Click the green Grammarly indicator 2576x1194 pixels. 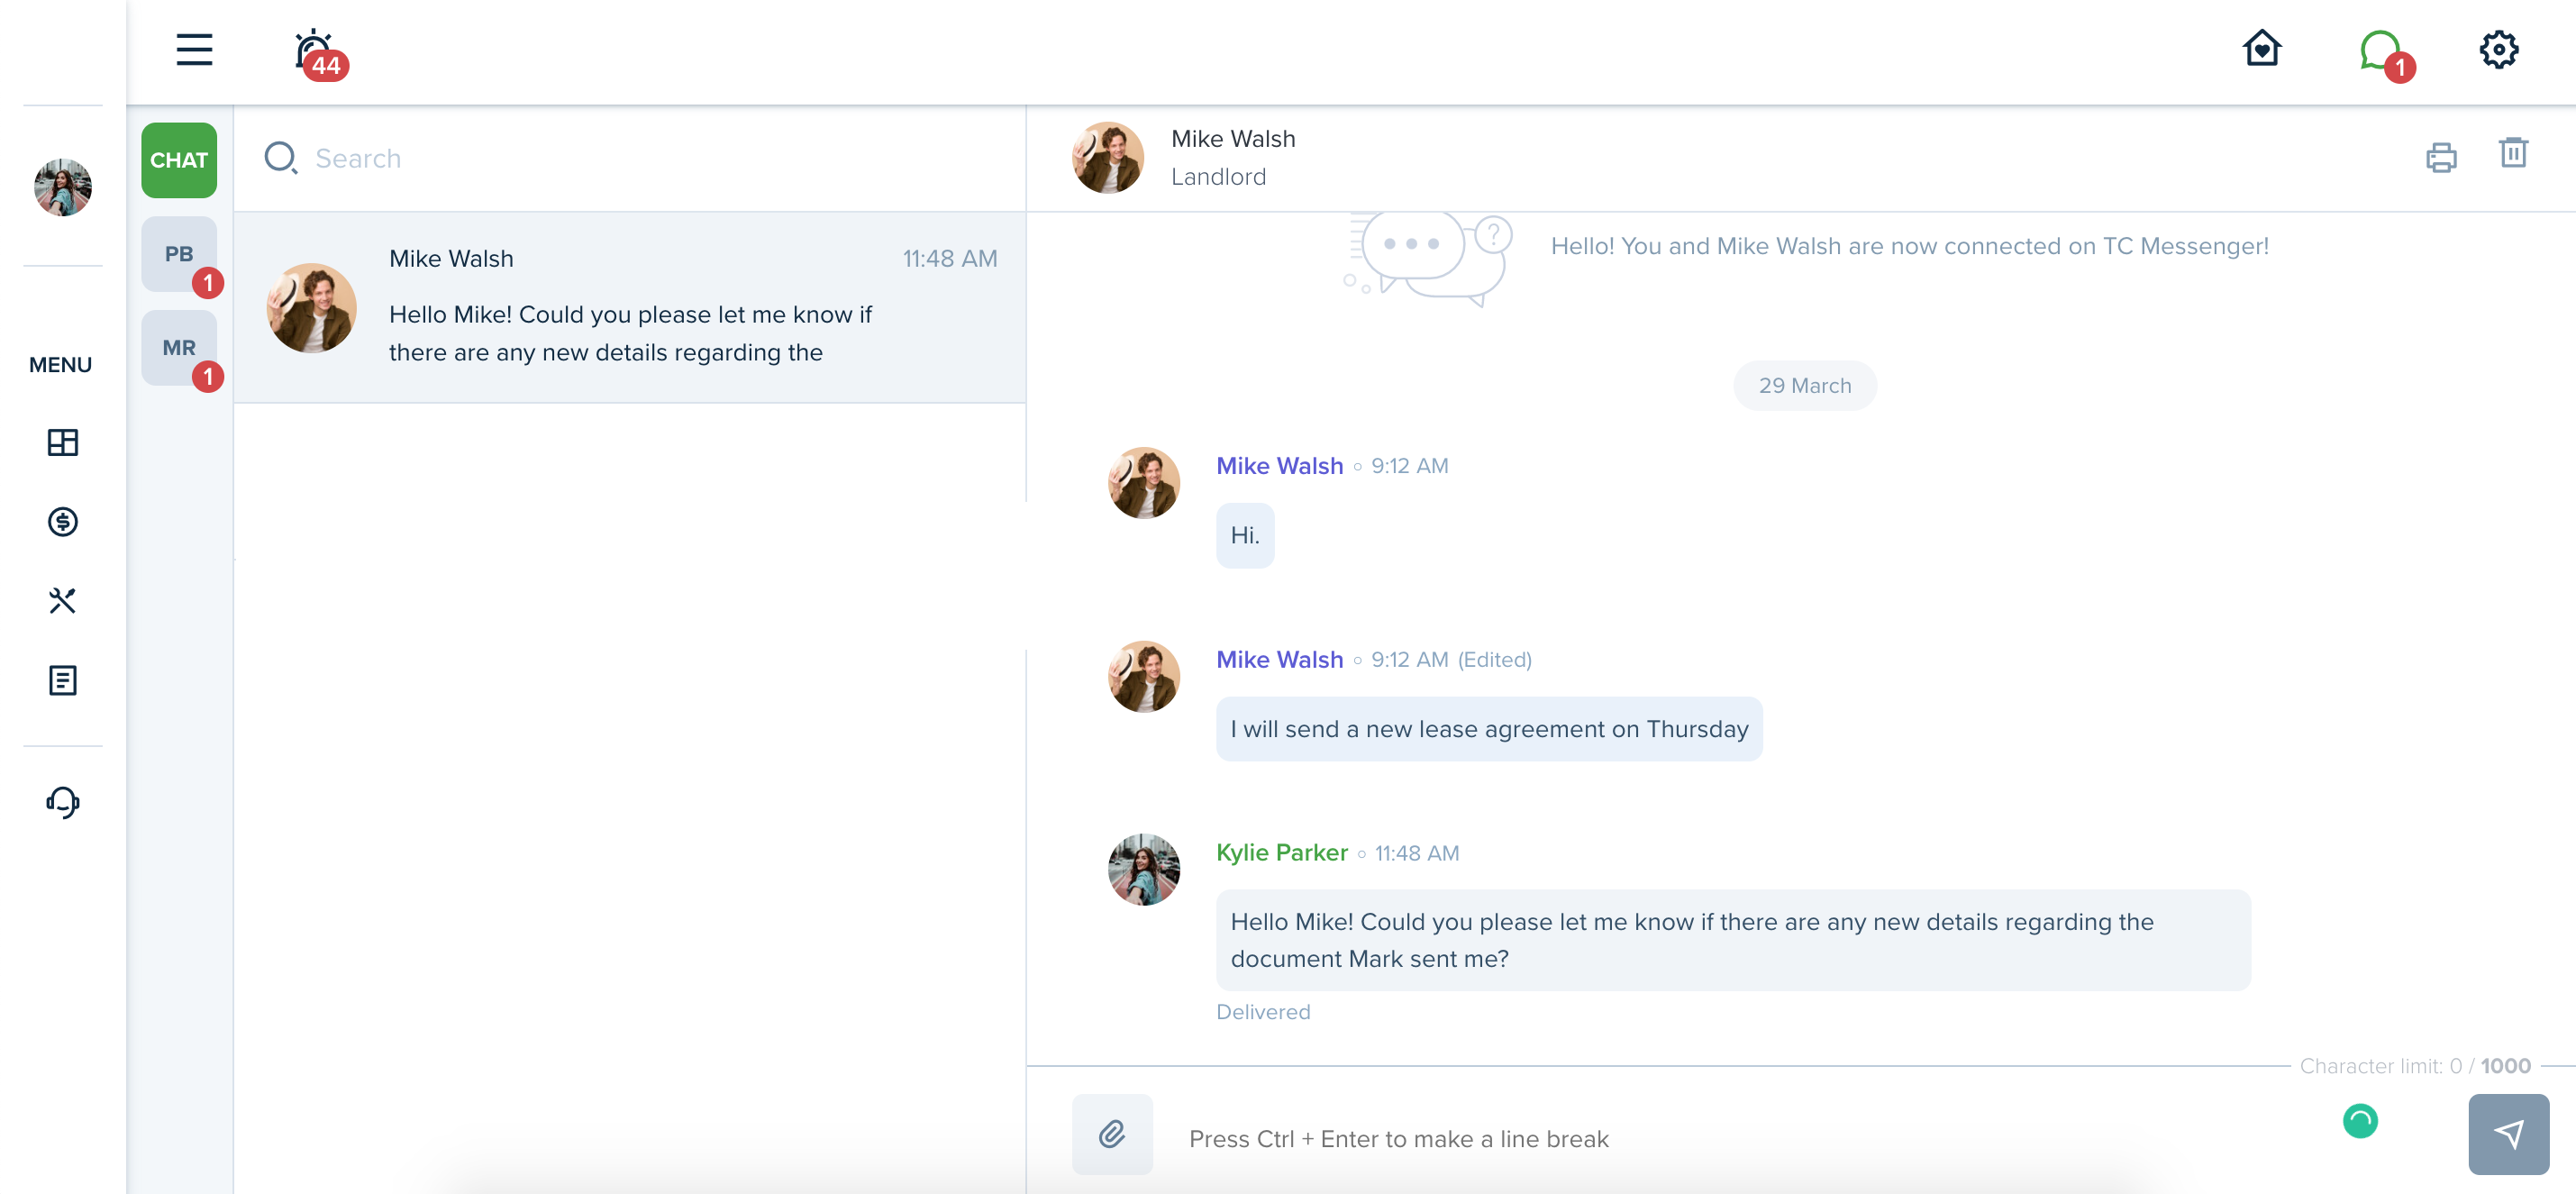click(x=2359, y=1121)
